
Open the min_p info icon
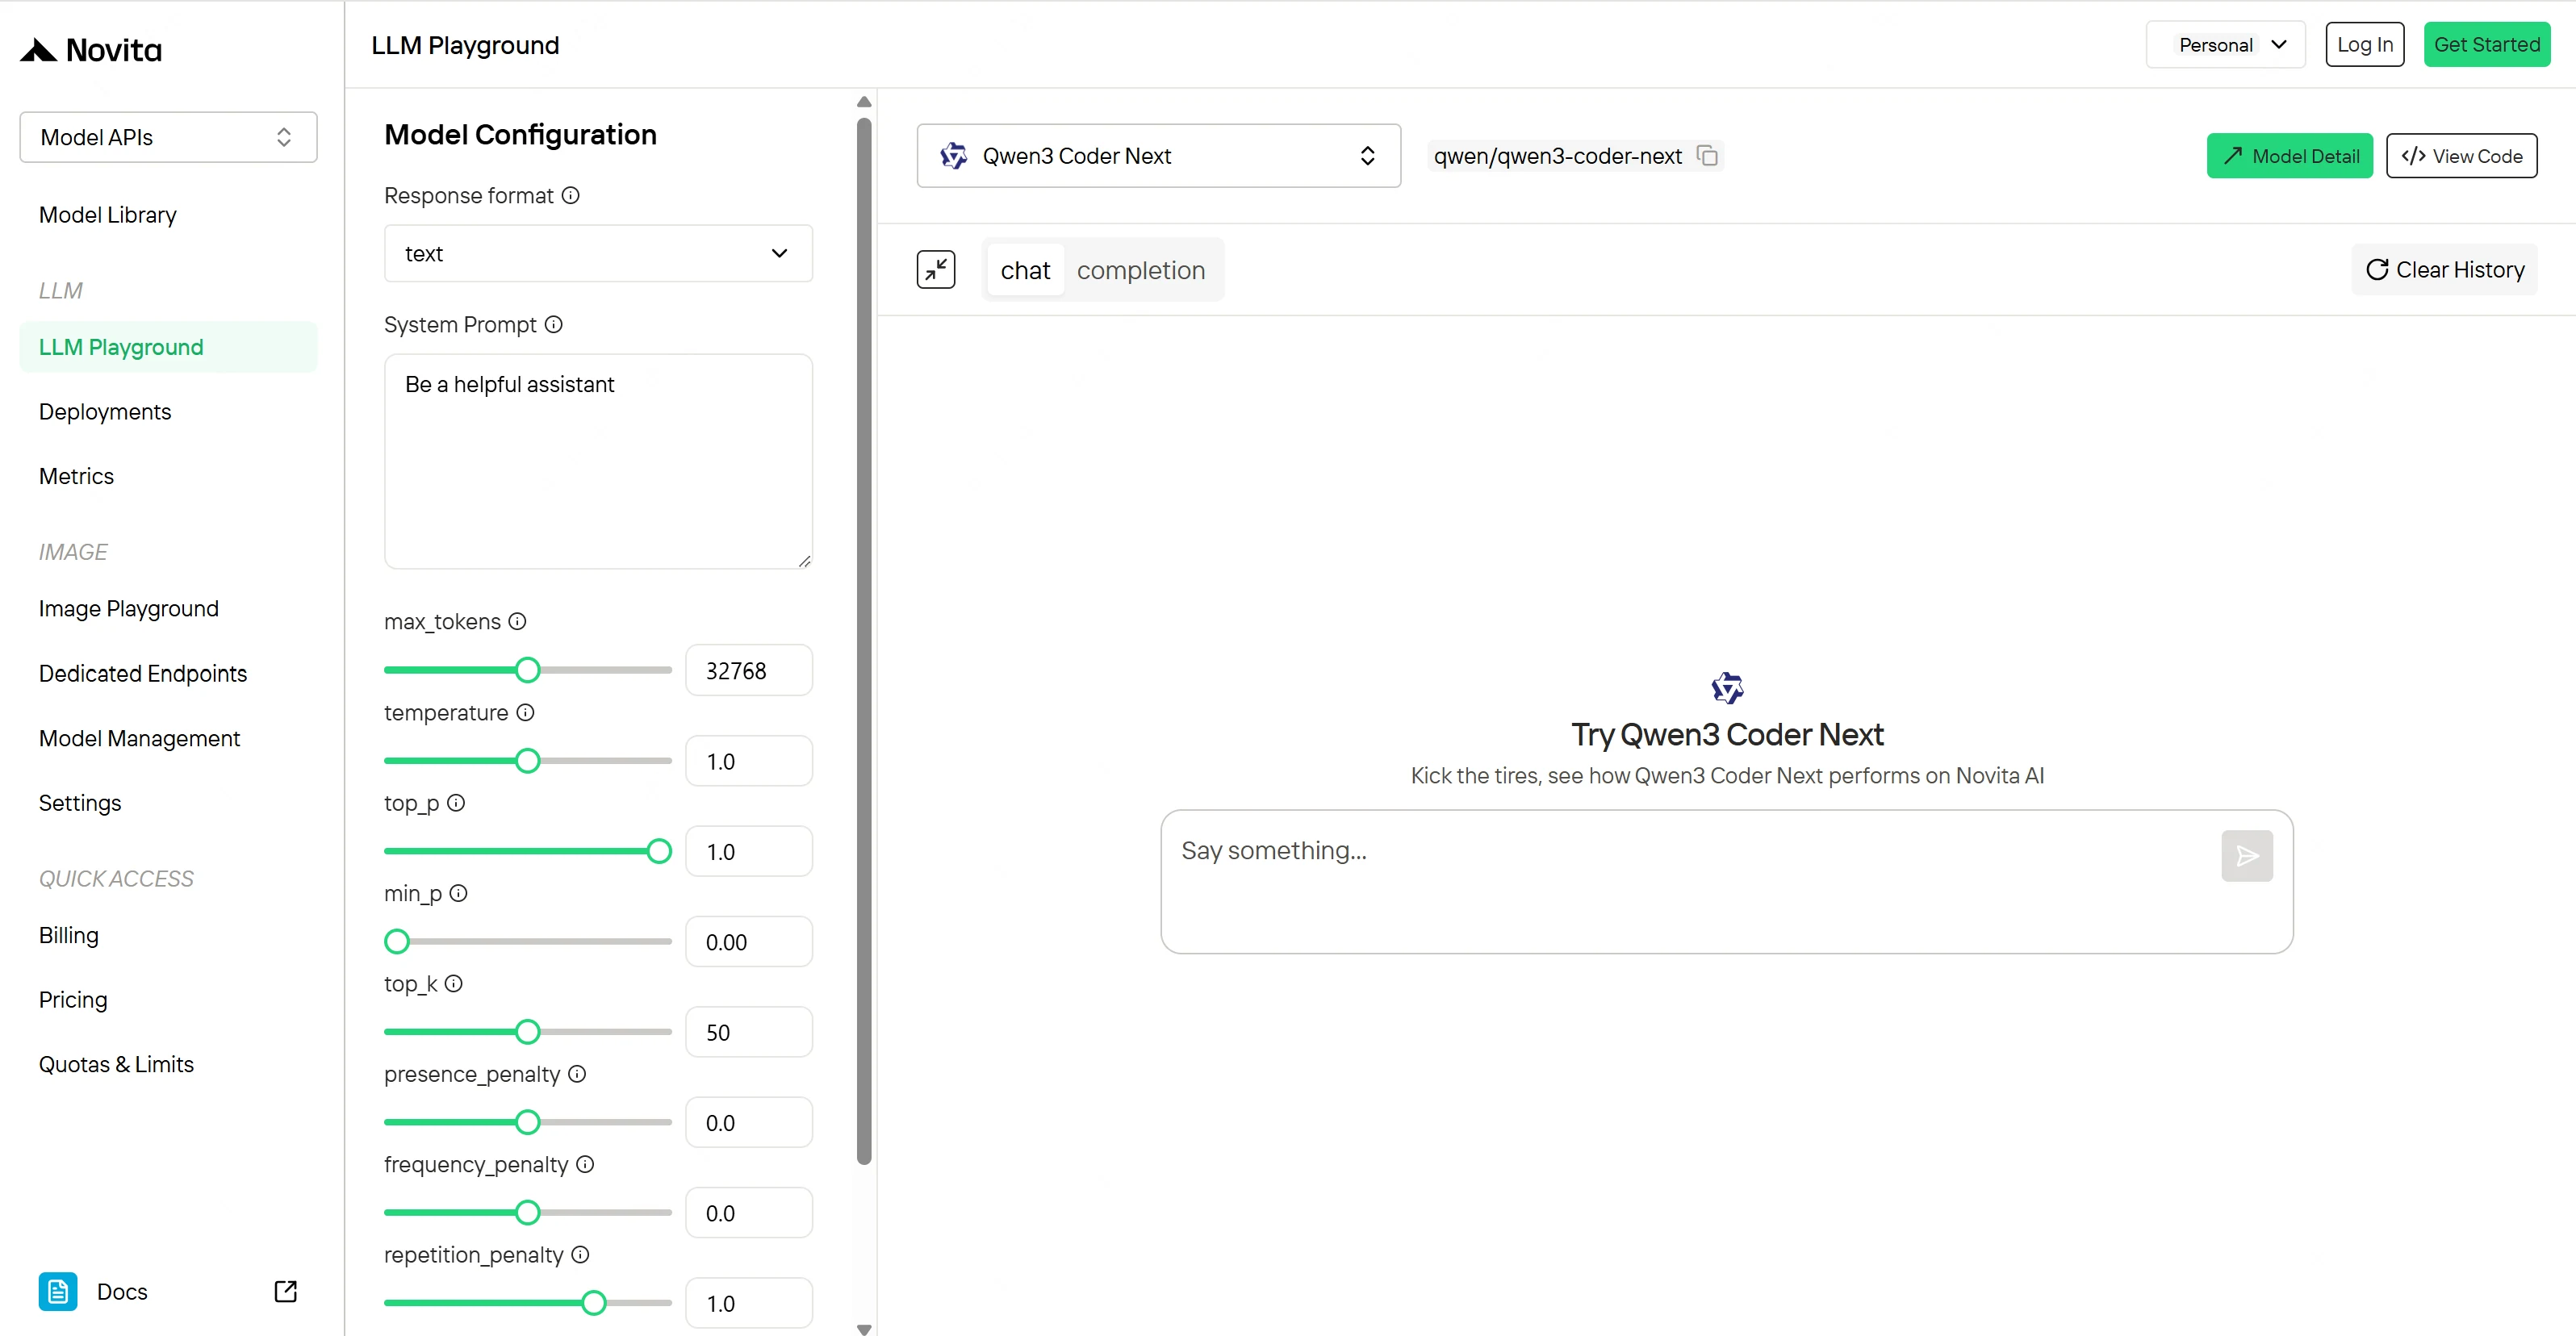459,893
